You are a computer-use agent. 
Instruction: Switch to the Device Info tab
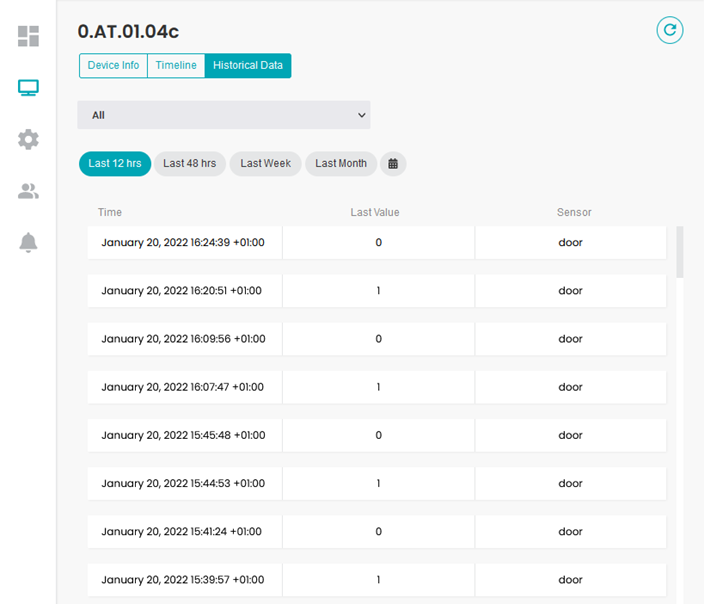(113, 66)
